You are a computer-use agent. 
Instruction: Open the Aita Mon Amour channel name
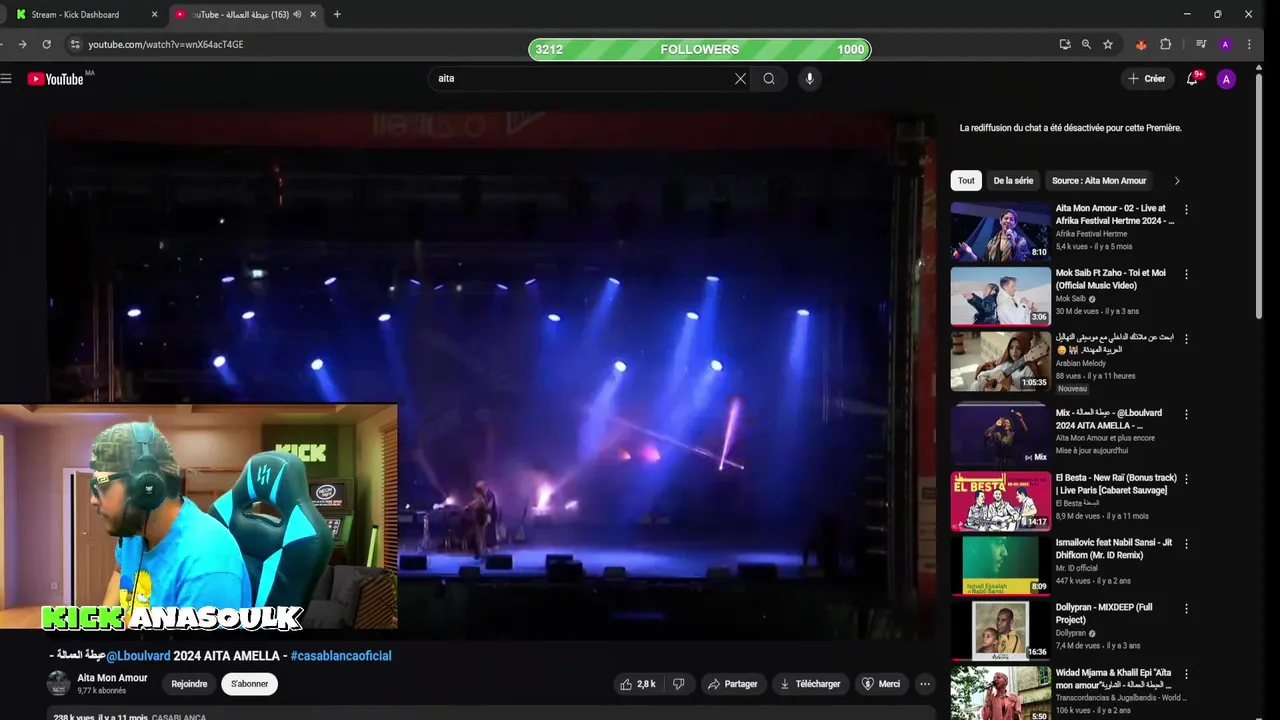[x=112, y=678]
